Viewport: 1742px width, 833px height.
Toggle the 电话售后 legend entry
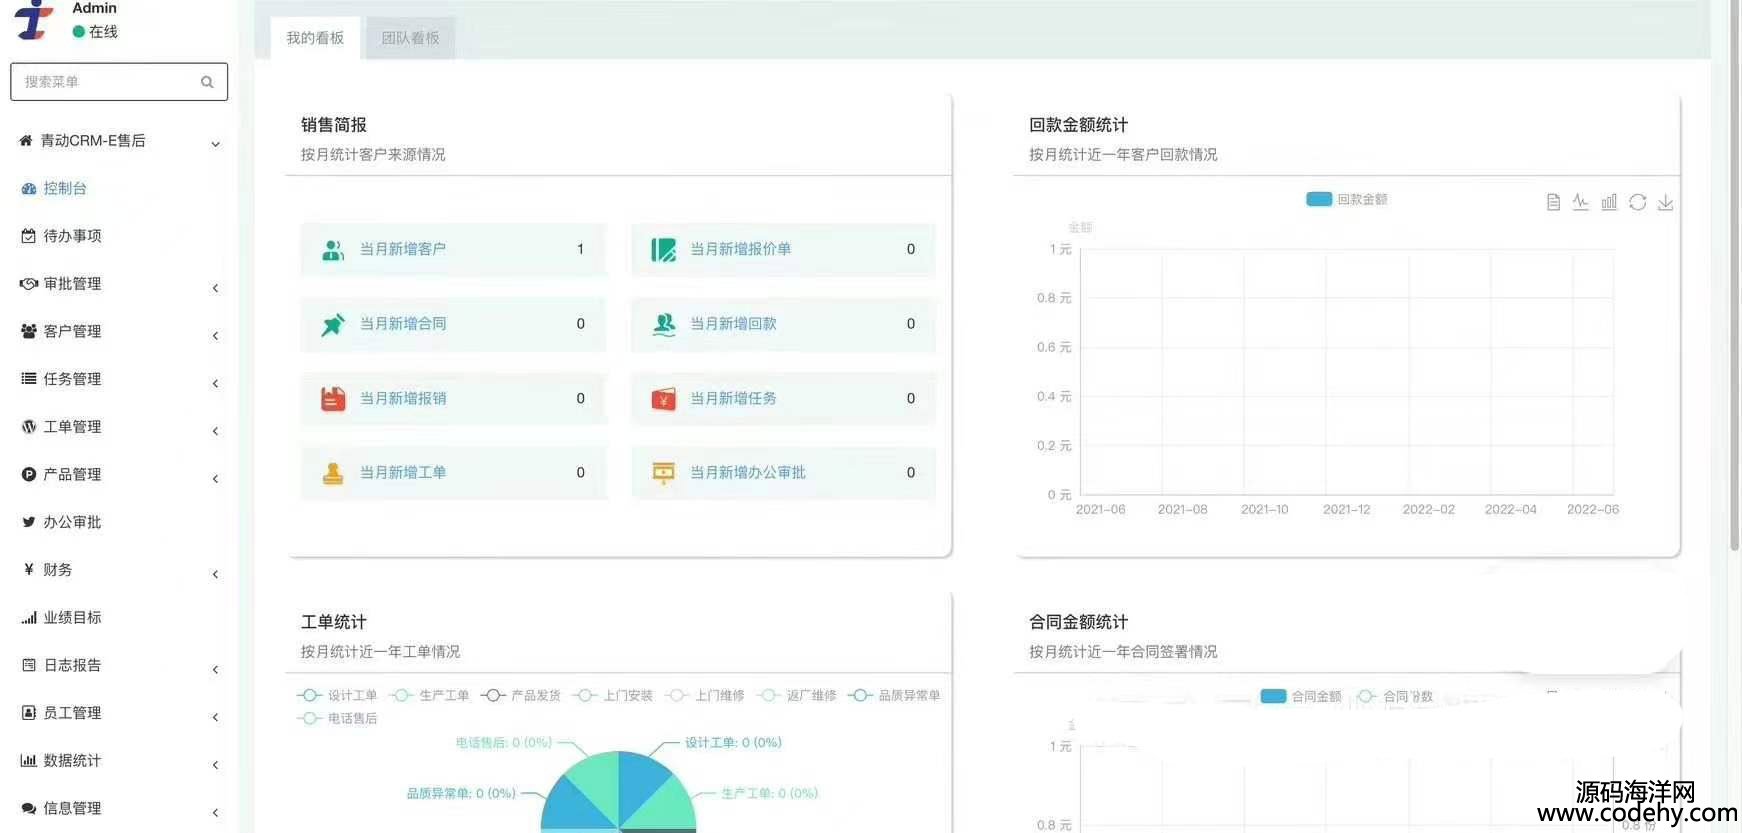[337, 718]
